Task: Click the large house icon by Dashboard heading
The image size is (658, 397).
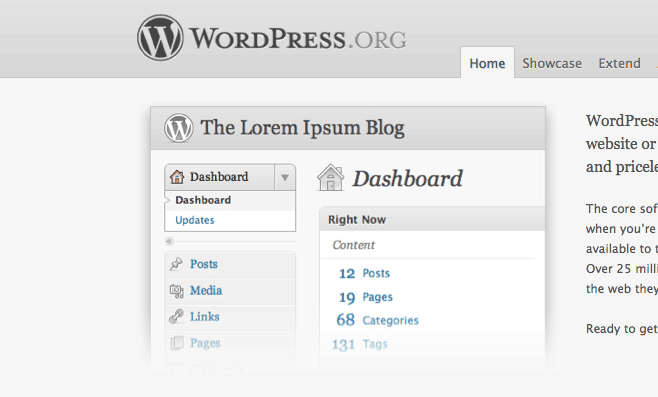Action: pyautogui.click(x=331, y=178)
